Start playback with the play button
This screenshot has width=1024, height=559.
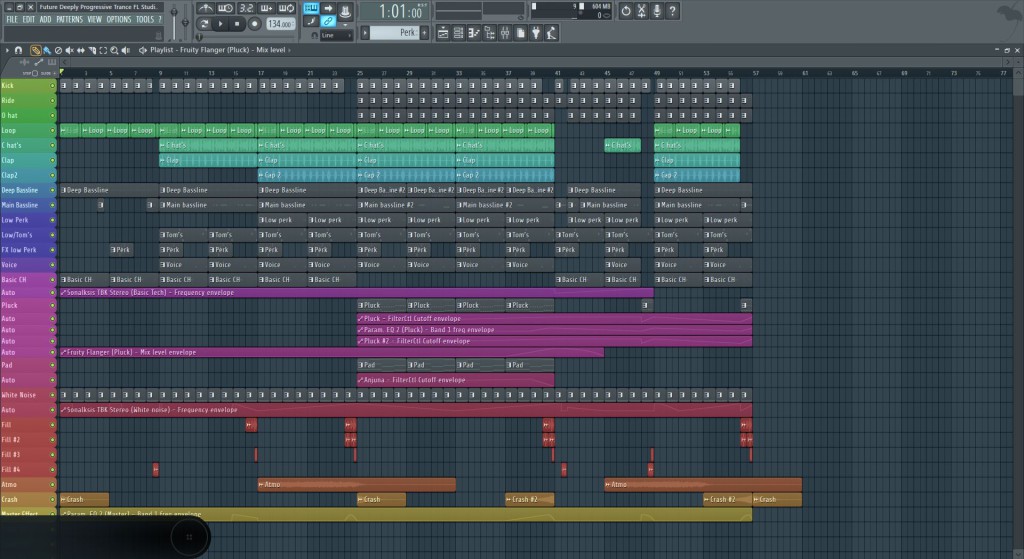221,24
